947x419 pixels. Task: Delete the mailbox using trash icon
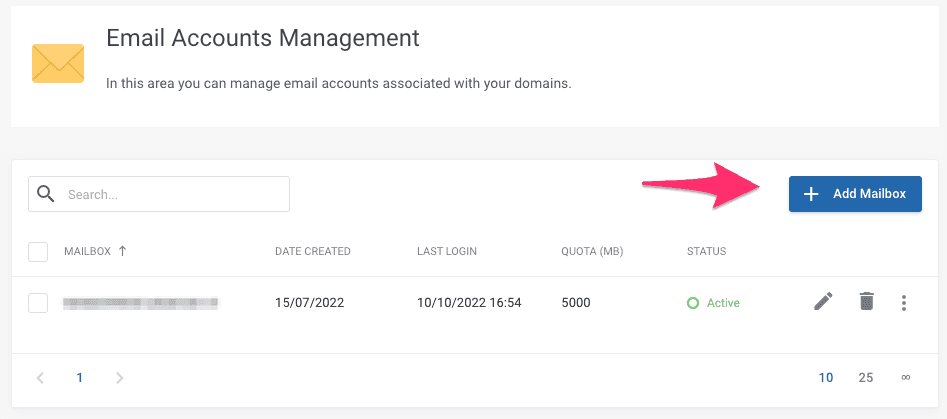tap(866, 302)
